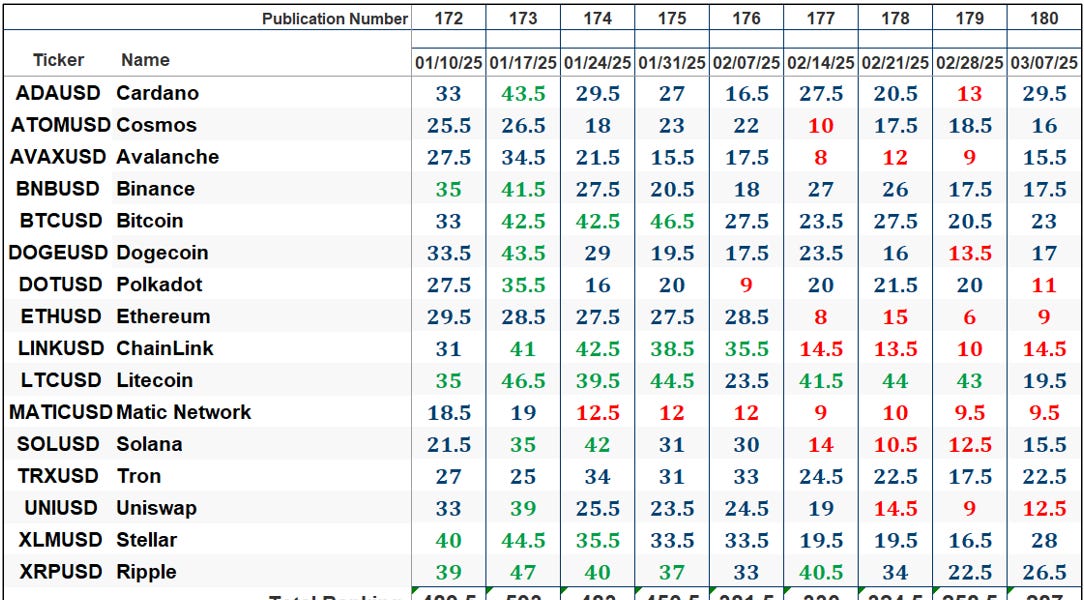The image size is (1084, 600).
Task: Click the 'Solana' name cell
Action: coord(149,444)
